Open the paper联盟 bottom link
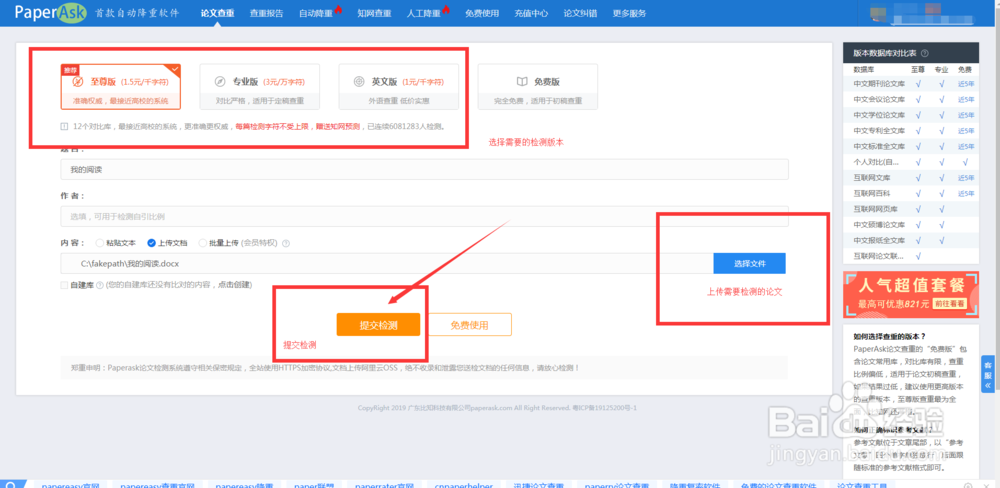1000x488 pixels. (x=314, y=485)
